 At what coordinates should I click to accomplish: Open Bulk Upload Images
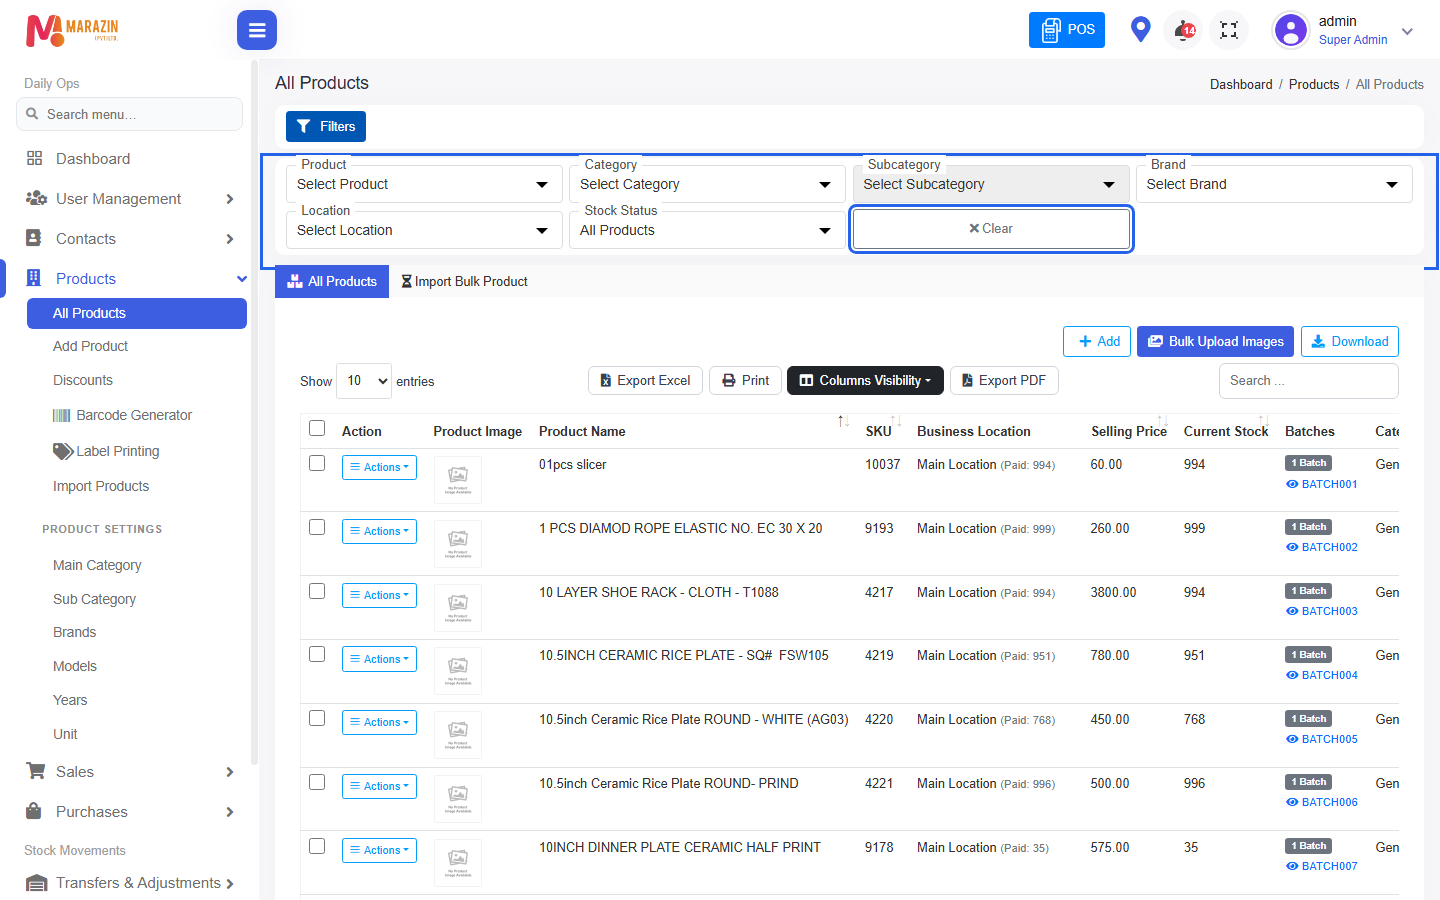(1215, 342)
